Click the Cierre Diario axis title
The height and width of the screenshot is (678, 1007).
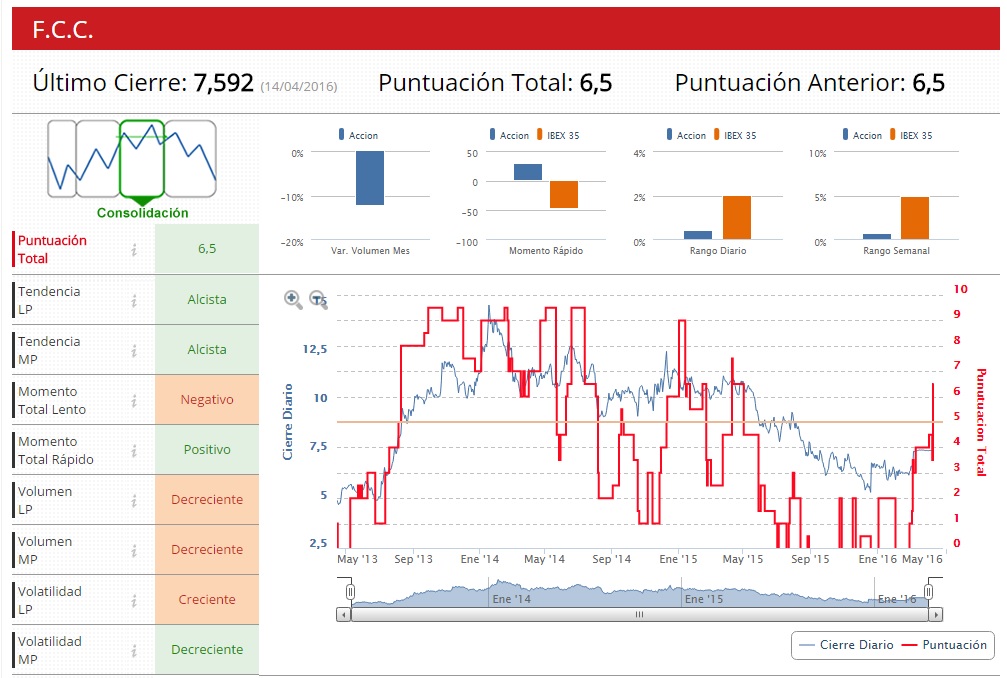pos(288,422)
